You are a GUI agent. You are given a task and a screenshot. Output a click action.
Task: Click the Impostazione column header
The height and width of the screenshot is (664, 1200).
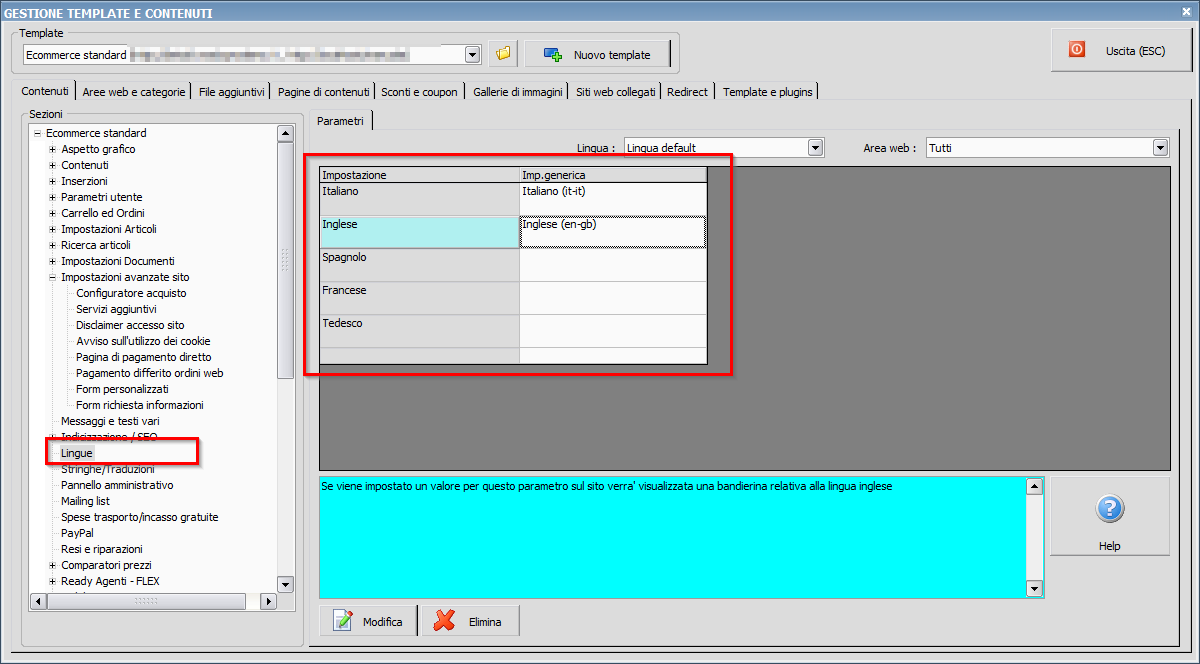(x=419, y=175)
